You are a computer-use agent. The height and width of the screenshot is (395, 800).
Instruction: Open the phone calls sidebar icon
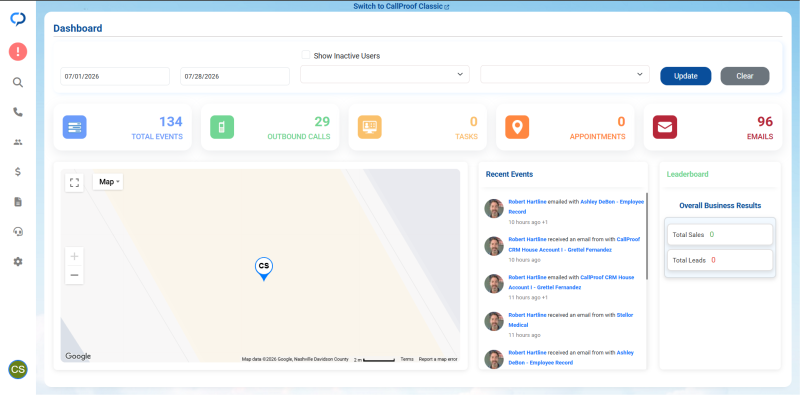coord(18,112)
